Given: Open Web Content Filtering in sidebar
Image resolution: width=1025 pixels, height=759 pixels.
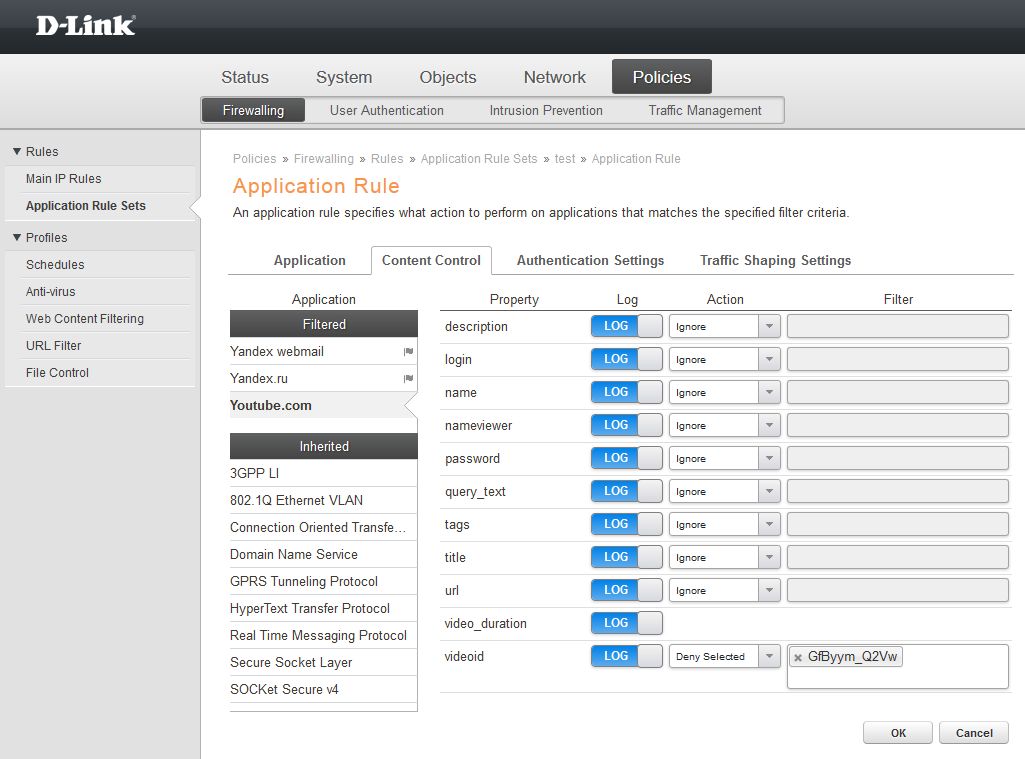Looking at the screenshot, I should point(85,319).
